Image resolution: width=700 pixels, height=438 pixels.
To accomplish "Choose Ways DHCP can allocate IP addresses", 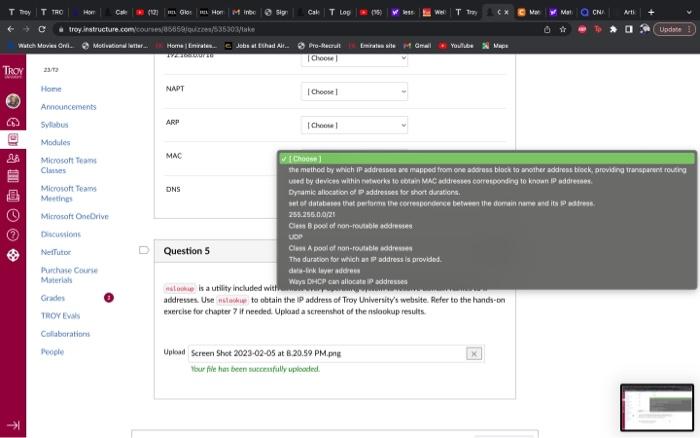I will 487,281.
